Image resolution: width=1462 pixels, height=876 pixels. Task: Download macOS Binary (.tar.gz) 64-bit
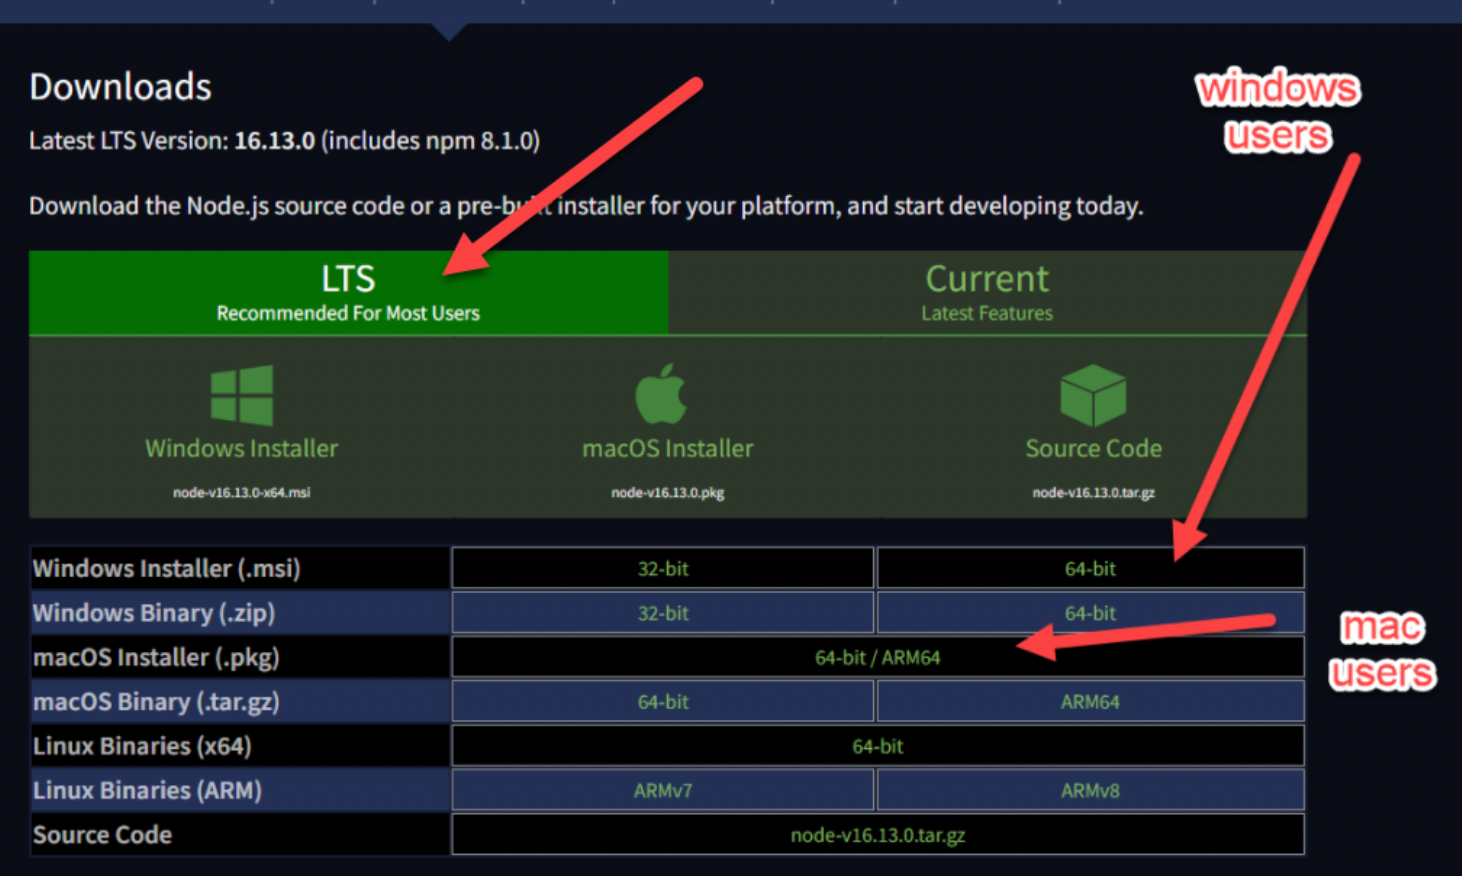pyautogui.click(x=663, y=702)
